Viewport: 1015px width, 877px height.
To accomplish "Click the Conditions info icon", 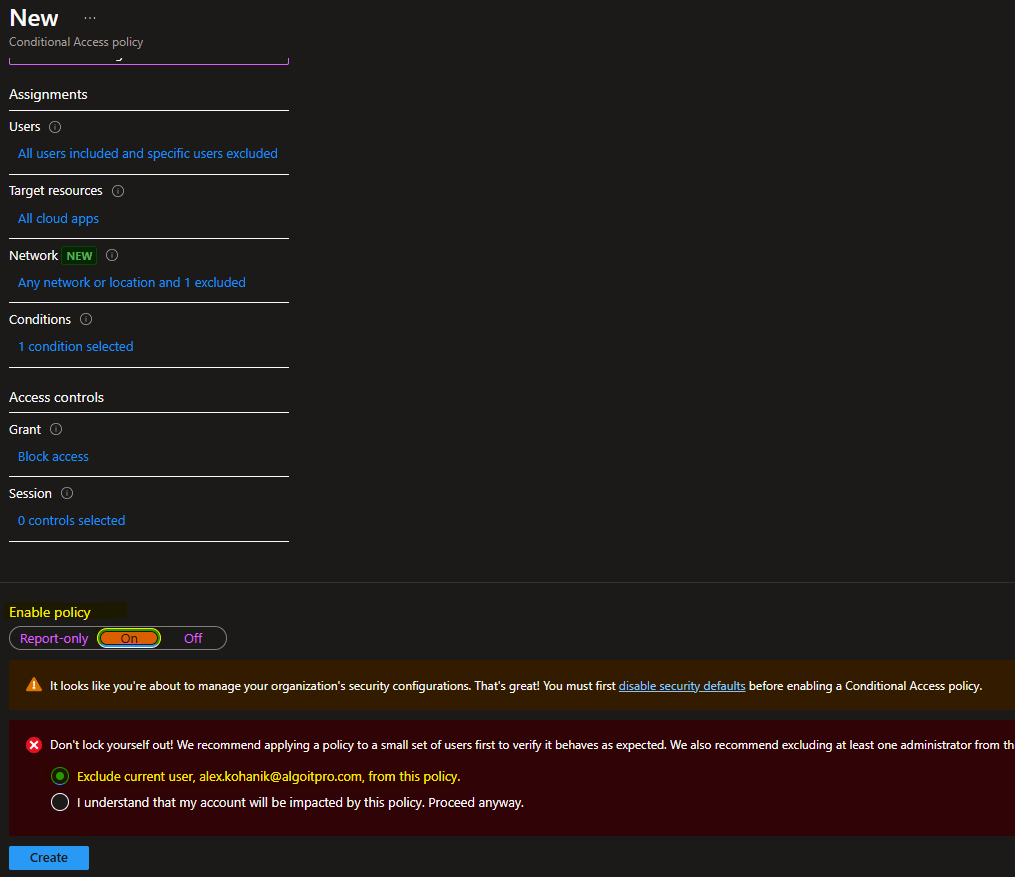I will point(86,320).
